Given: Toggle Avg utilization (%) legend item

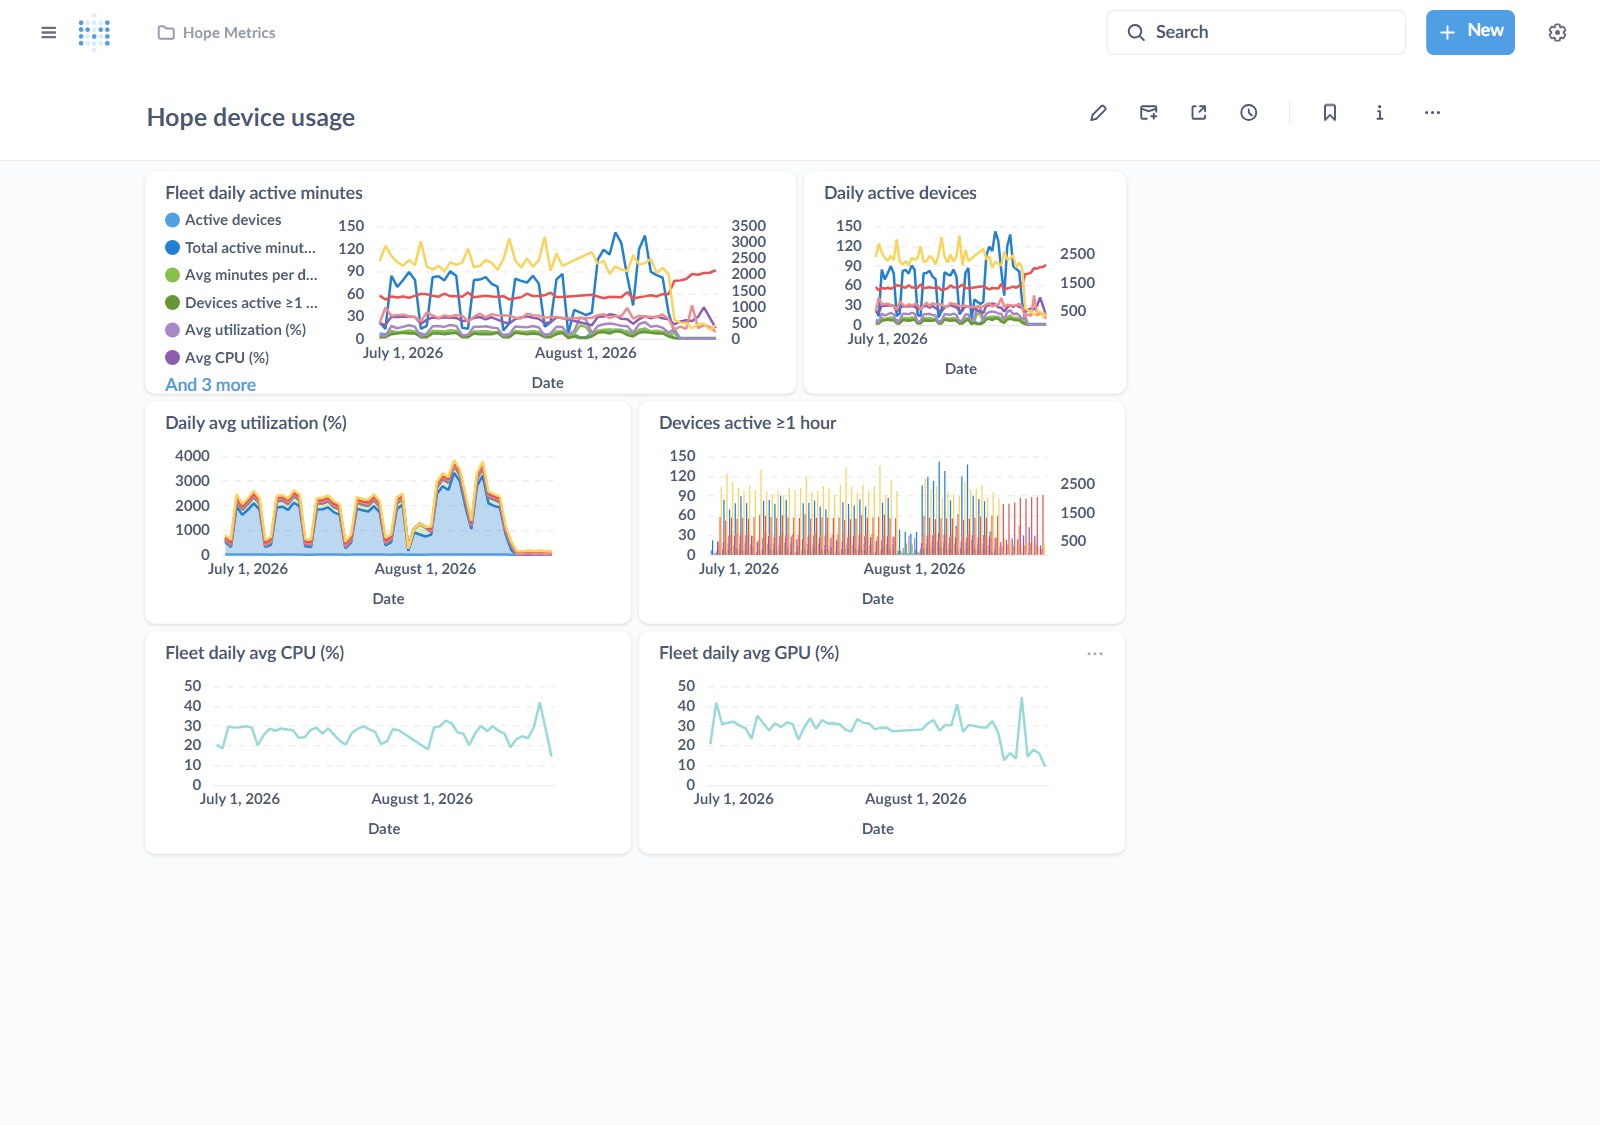Looking at the screenshot, I should point(235,330).
